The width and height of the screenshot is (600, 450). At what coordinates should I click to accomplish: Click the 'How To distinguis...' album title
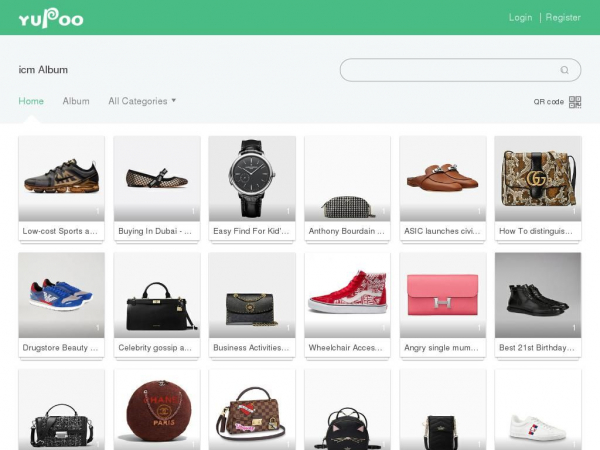click(x=536, y=231)
